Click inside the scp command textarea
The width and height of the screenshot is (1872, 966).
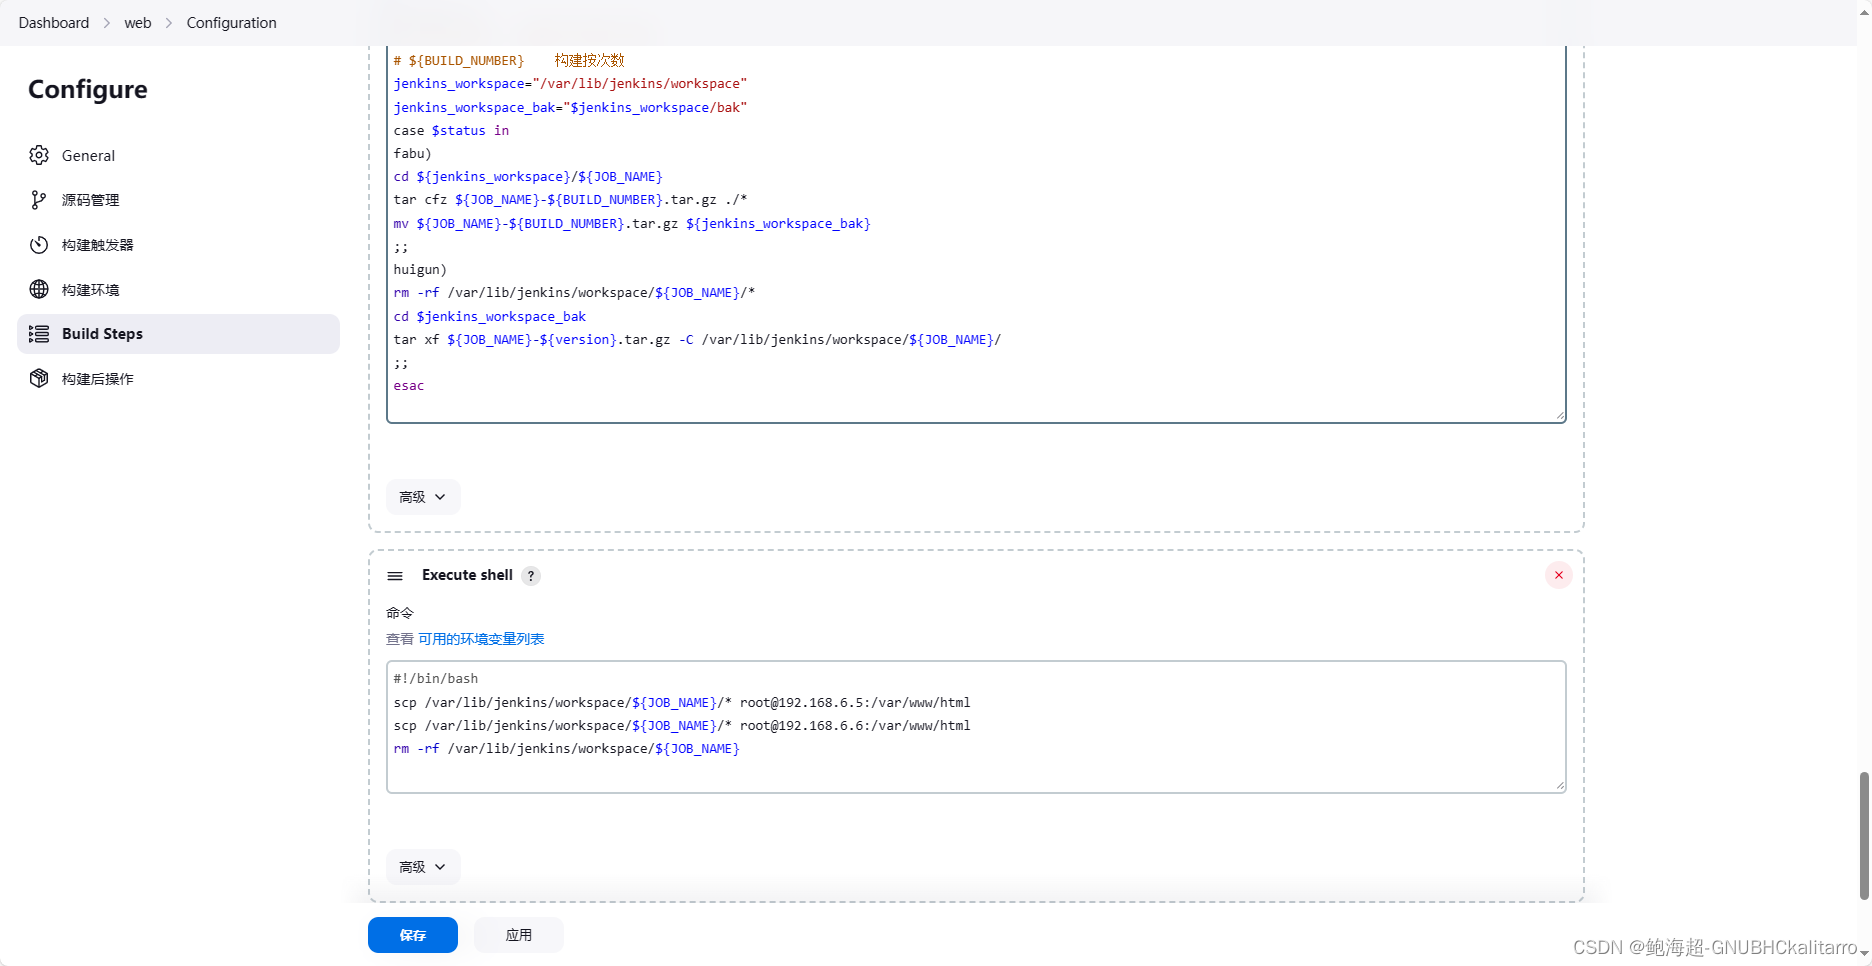pyautogui.click(x=976, y=727)
